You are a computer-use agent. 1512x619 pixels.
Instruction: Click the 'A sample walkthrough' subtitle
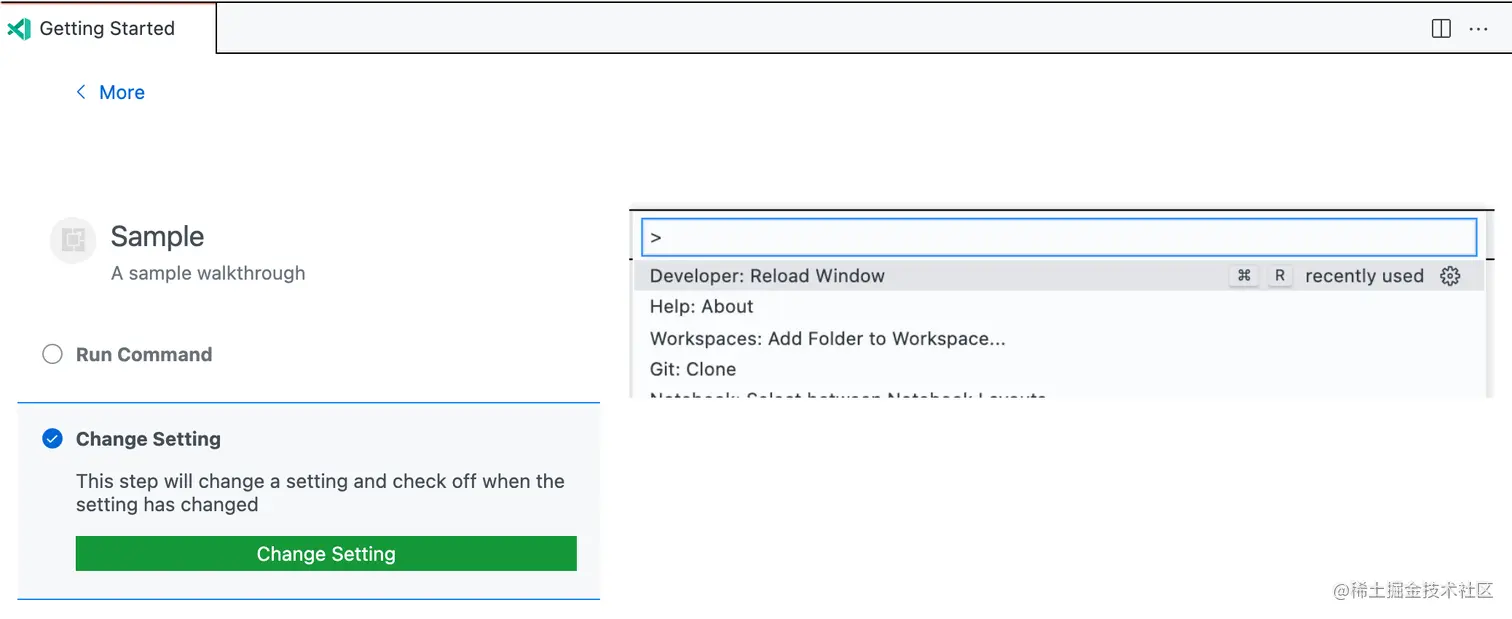click(208, 273)
